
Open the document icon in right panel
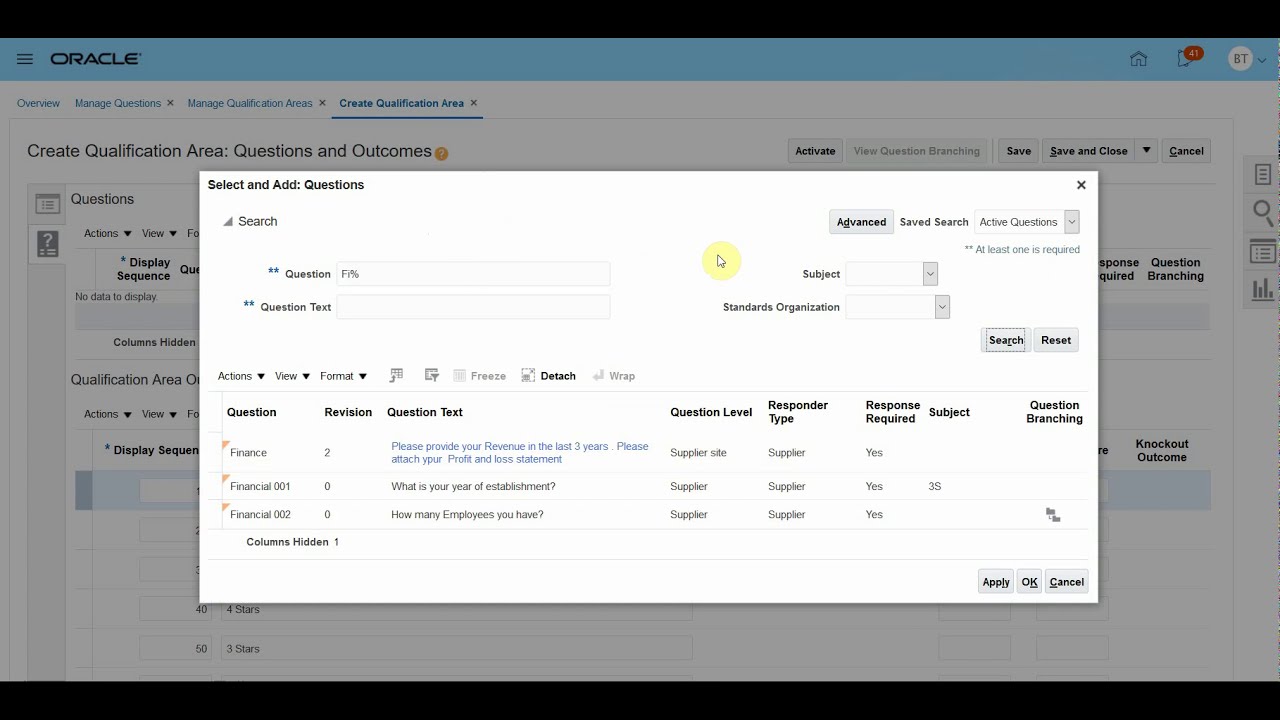pyautogui.click(x=1263, y=175)
